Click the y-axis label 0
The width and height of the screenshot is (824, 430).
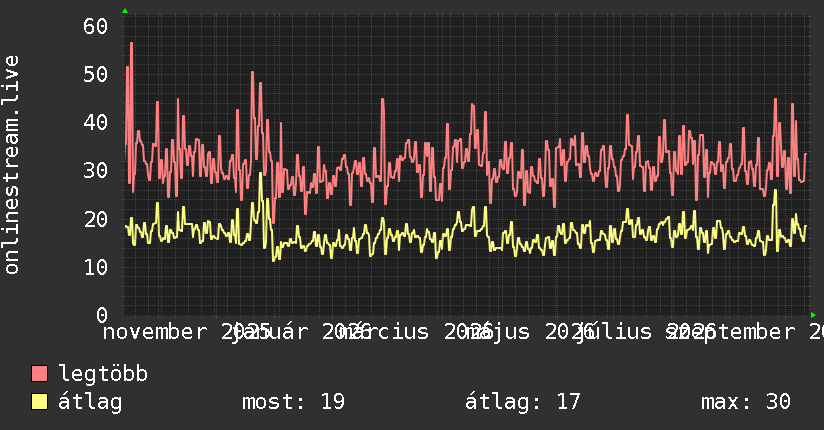point(102,315)
